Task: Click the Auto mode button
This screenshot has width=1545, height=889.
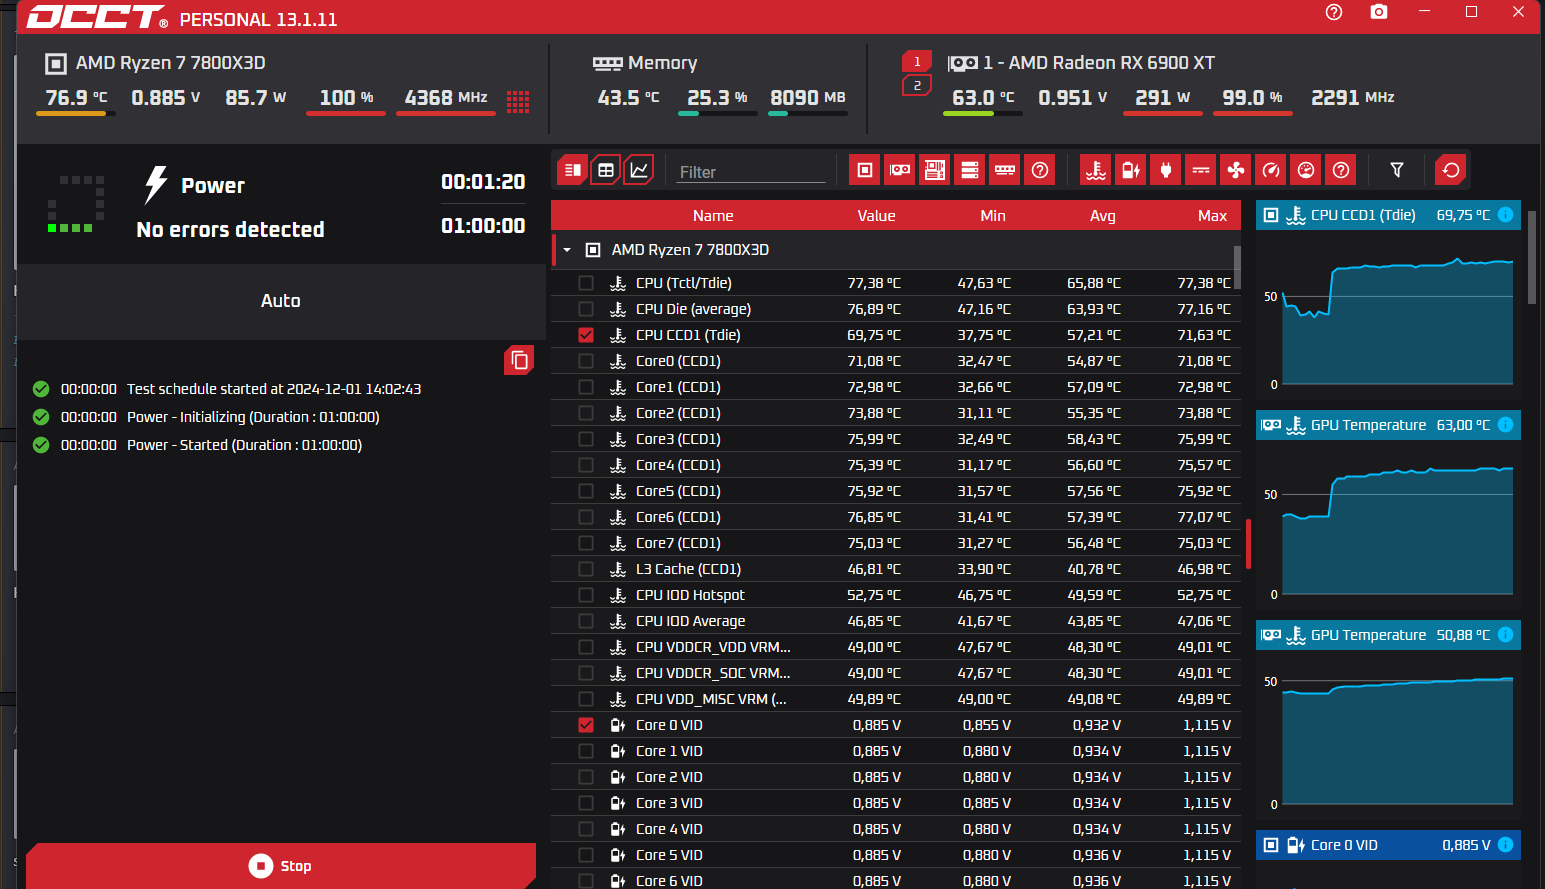Action: pos(281,301)
